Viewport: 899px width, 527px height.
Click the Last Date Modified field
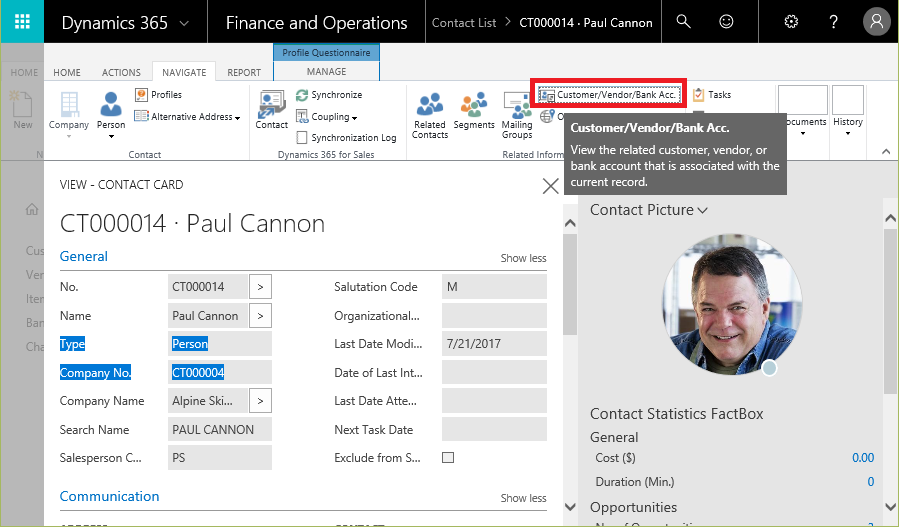pos(494,344)
